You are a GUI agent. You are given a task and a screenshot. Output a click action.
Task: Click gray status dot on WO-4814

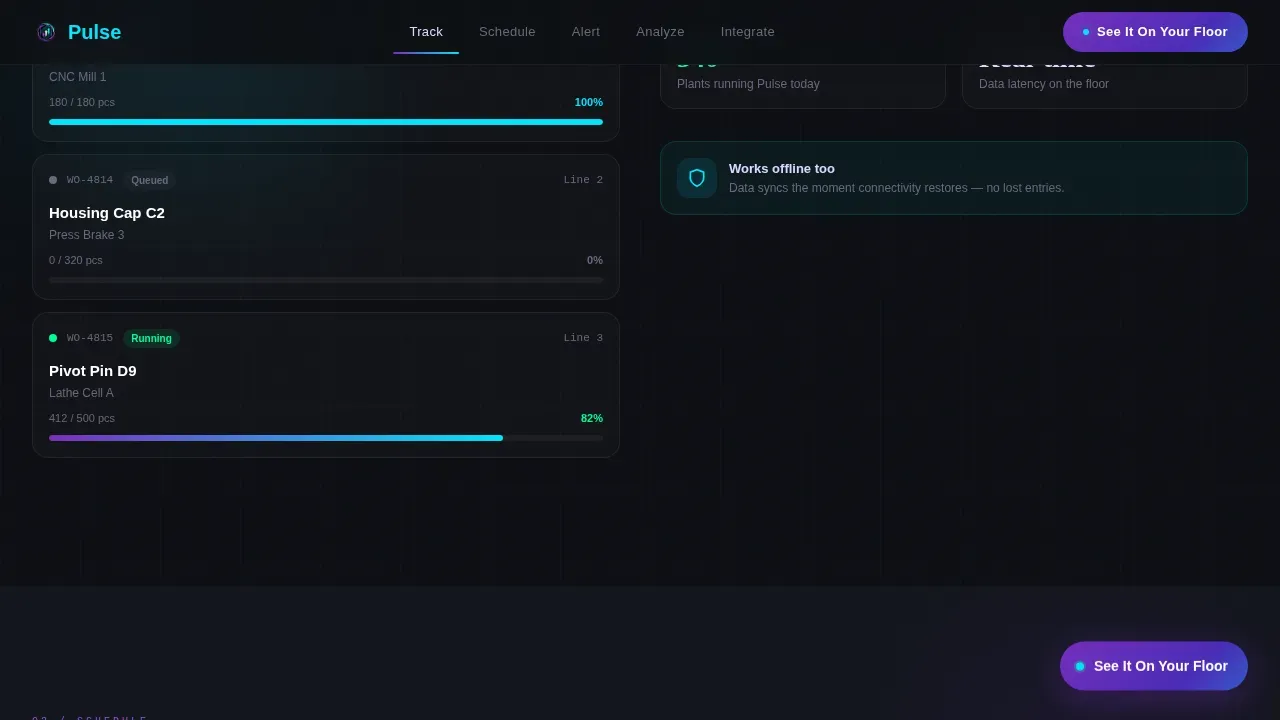[x=53, y=180]
